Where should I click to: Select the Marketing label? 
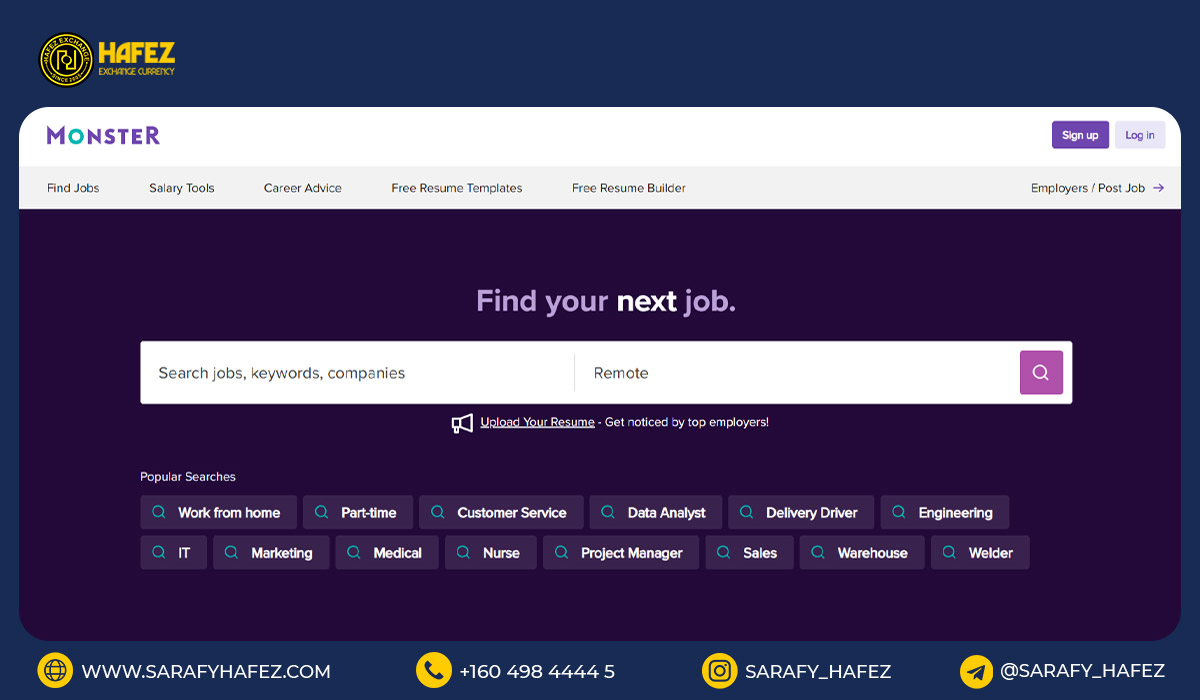282,553
